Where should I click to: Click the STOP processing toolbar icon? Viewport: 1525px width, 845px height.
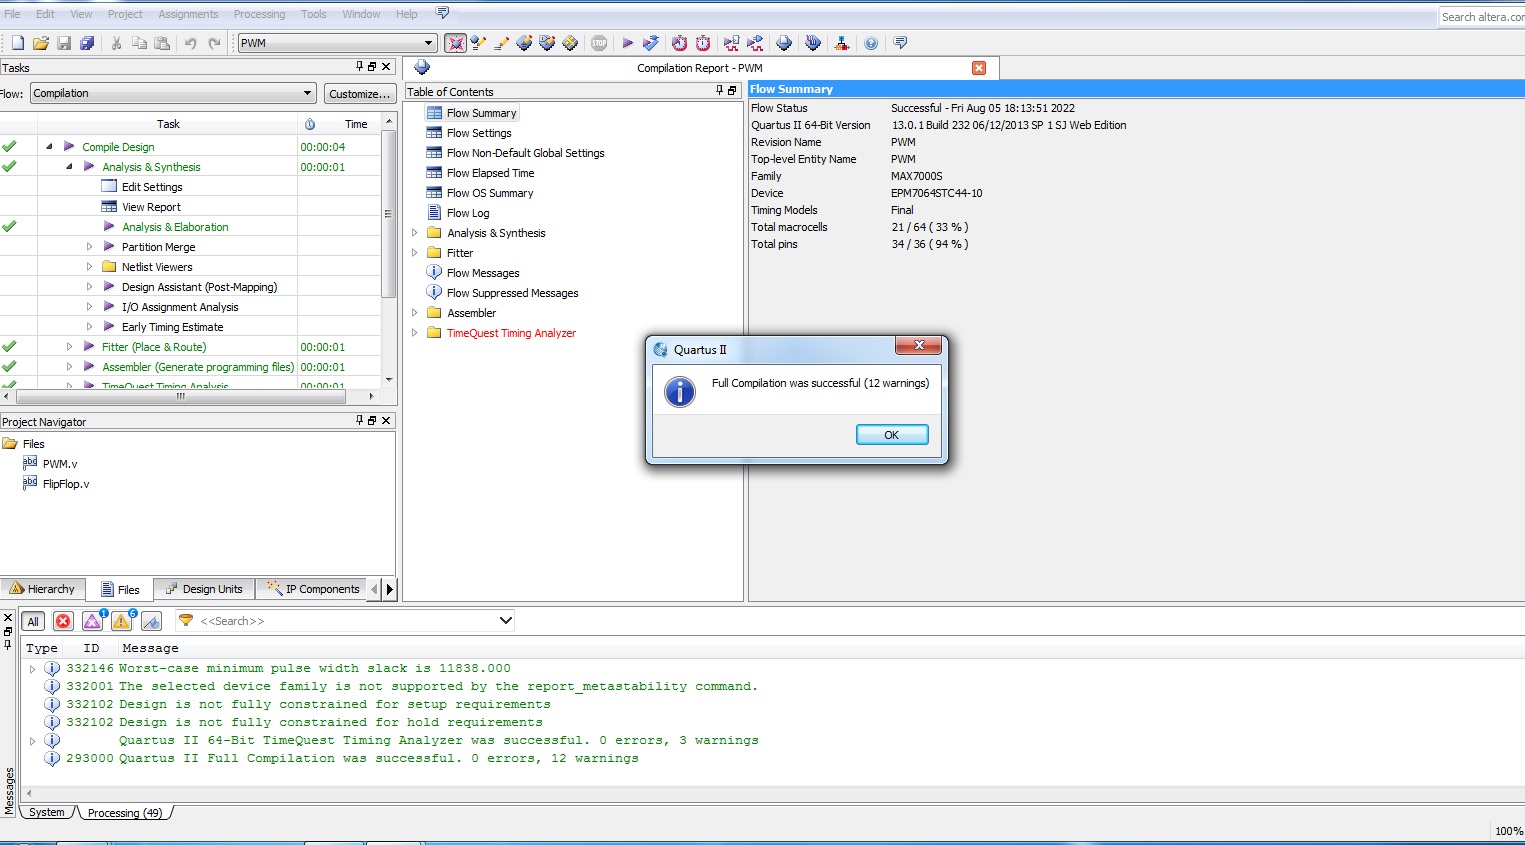599,43
